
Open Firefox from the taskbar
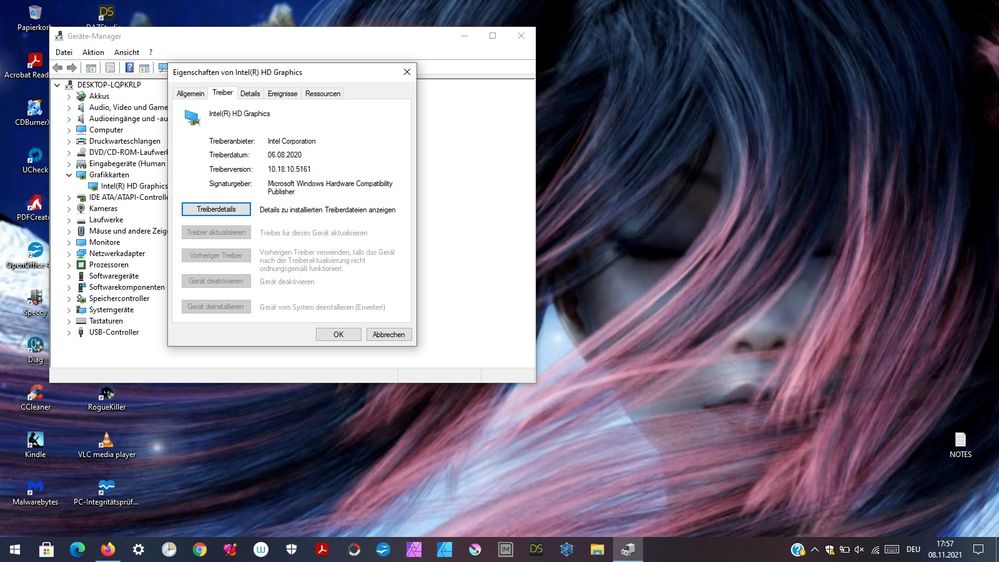[108, 549]
